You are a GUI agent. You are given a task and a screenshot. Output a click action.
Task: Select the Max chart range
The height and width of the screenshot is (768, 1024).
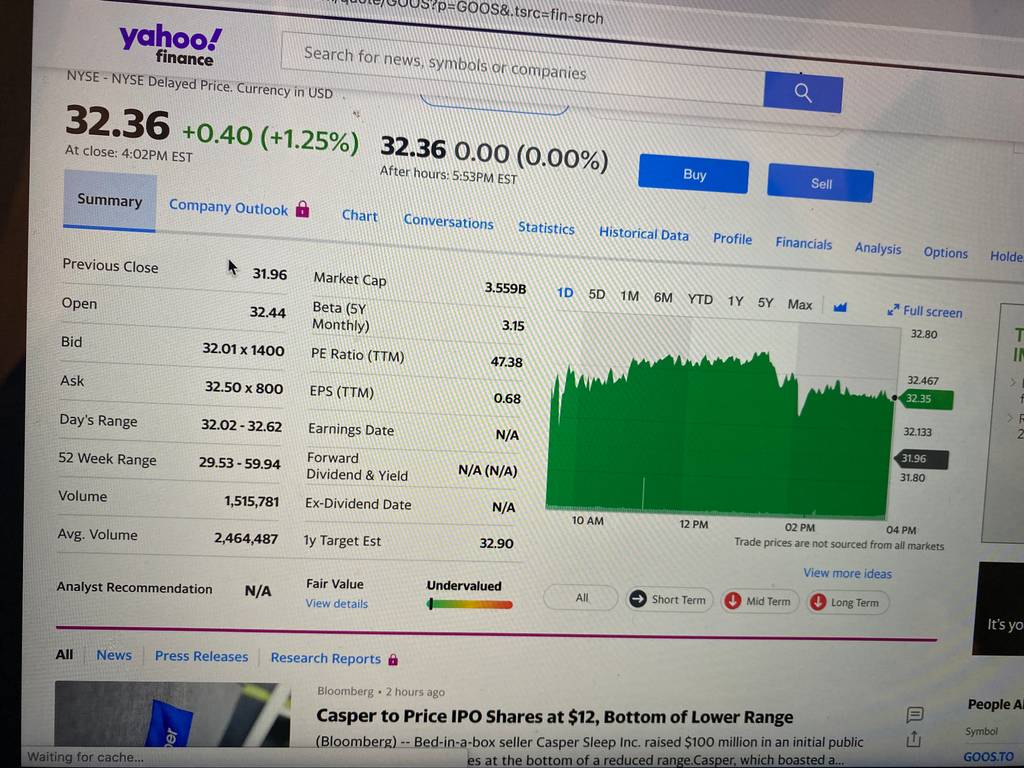(x=799, y=305)
